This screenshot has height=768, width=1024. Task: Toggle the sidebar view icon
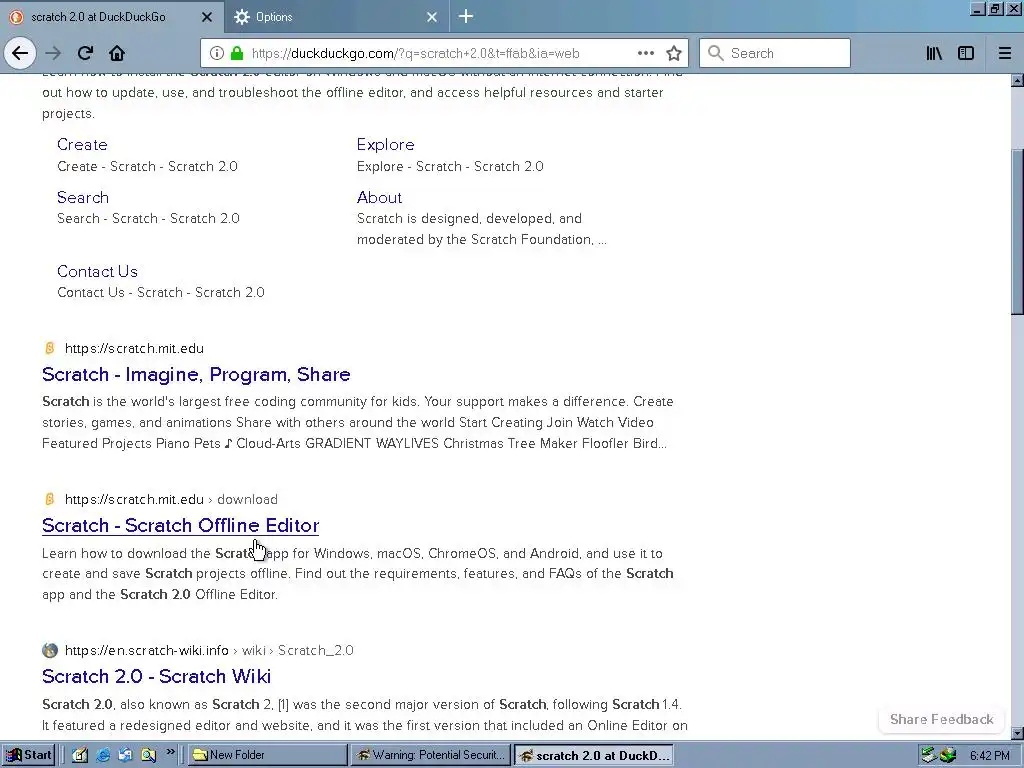point(966,53)
